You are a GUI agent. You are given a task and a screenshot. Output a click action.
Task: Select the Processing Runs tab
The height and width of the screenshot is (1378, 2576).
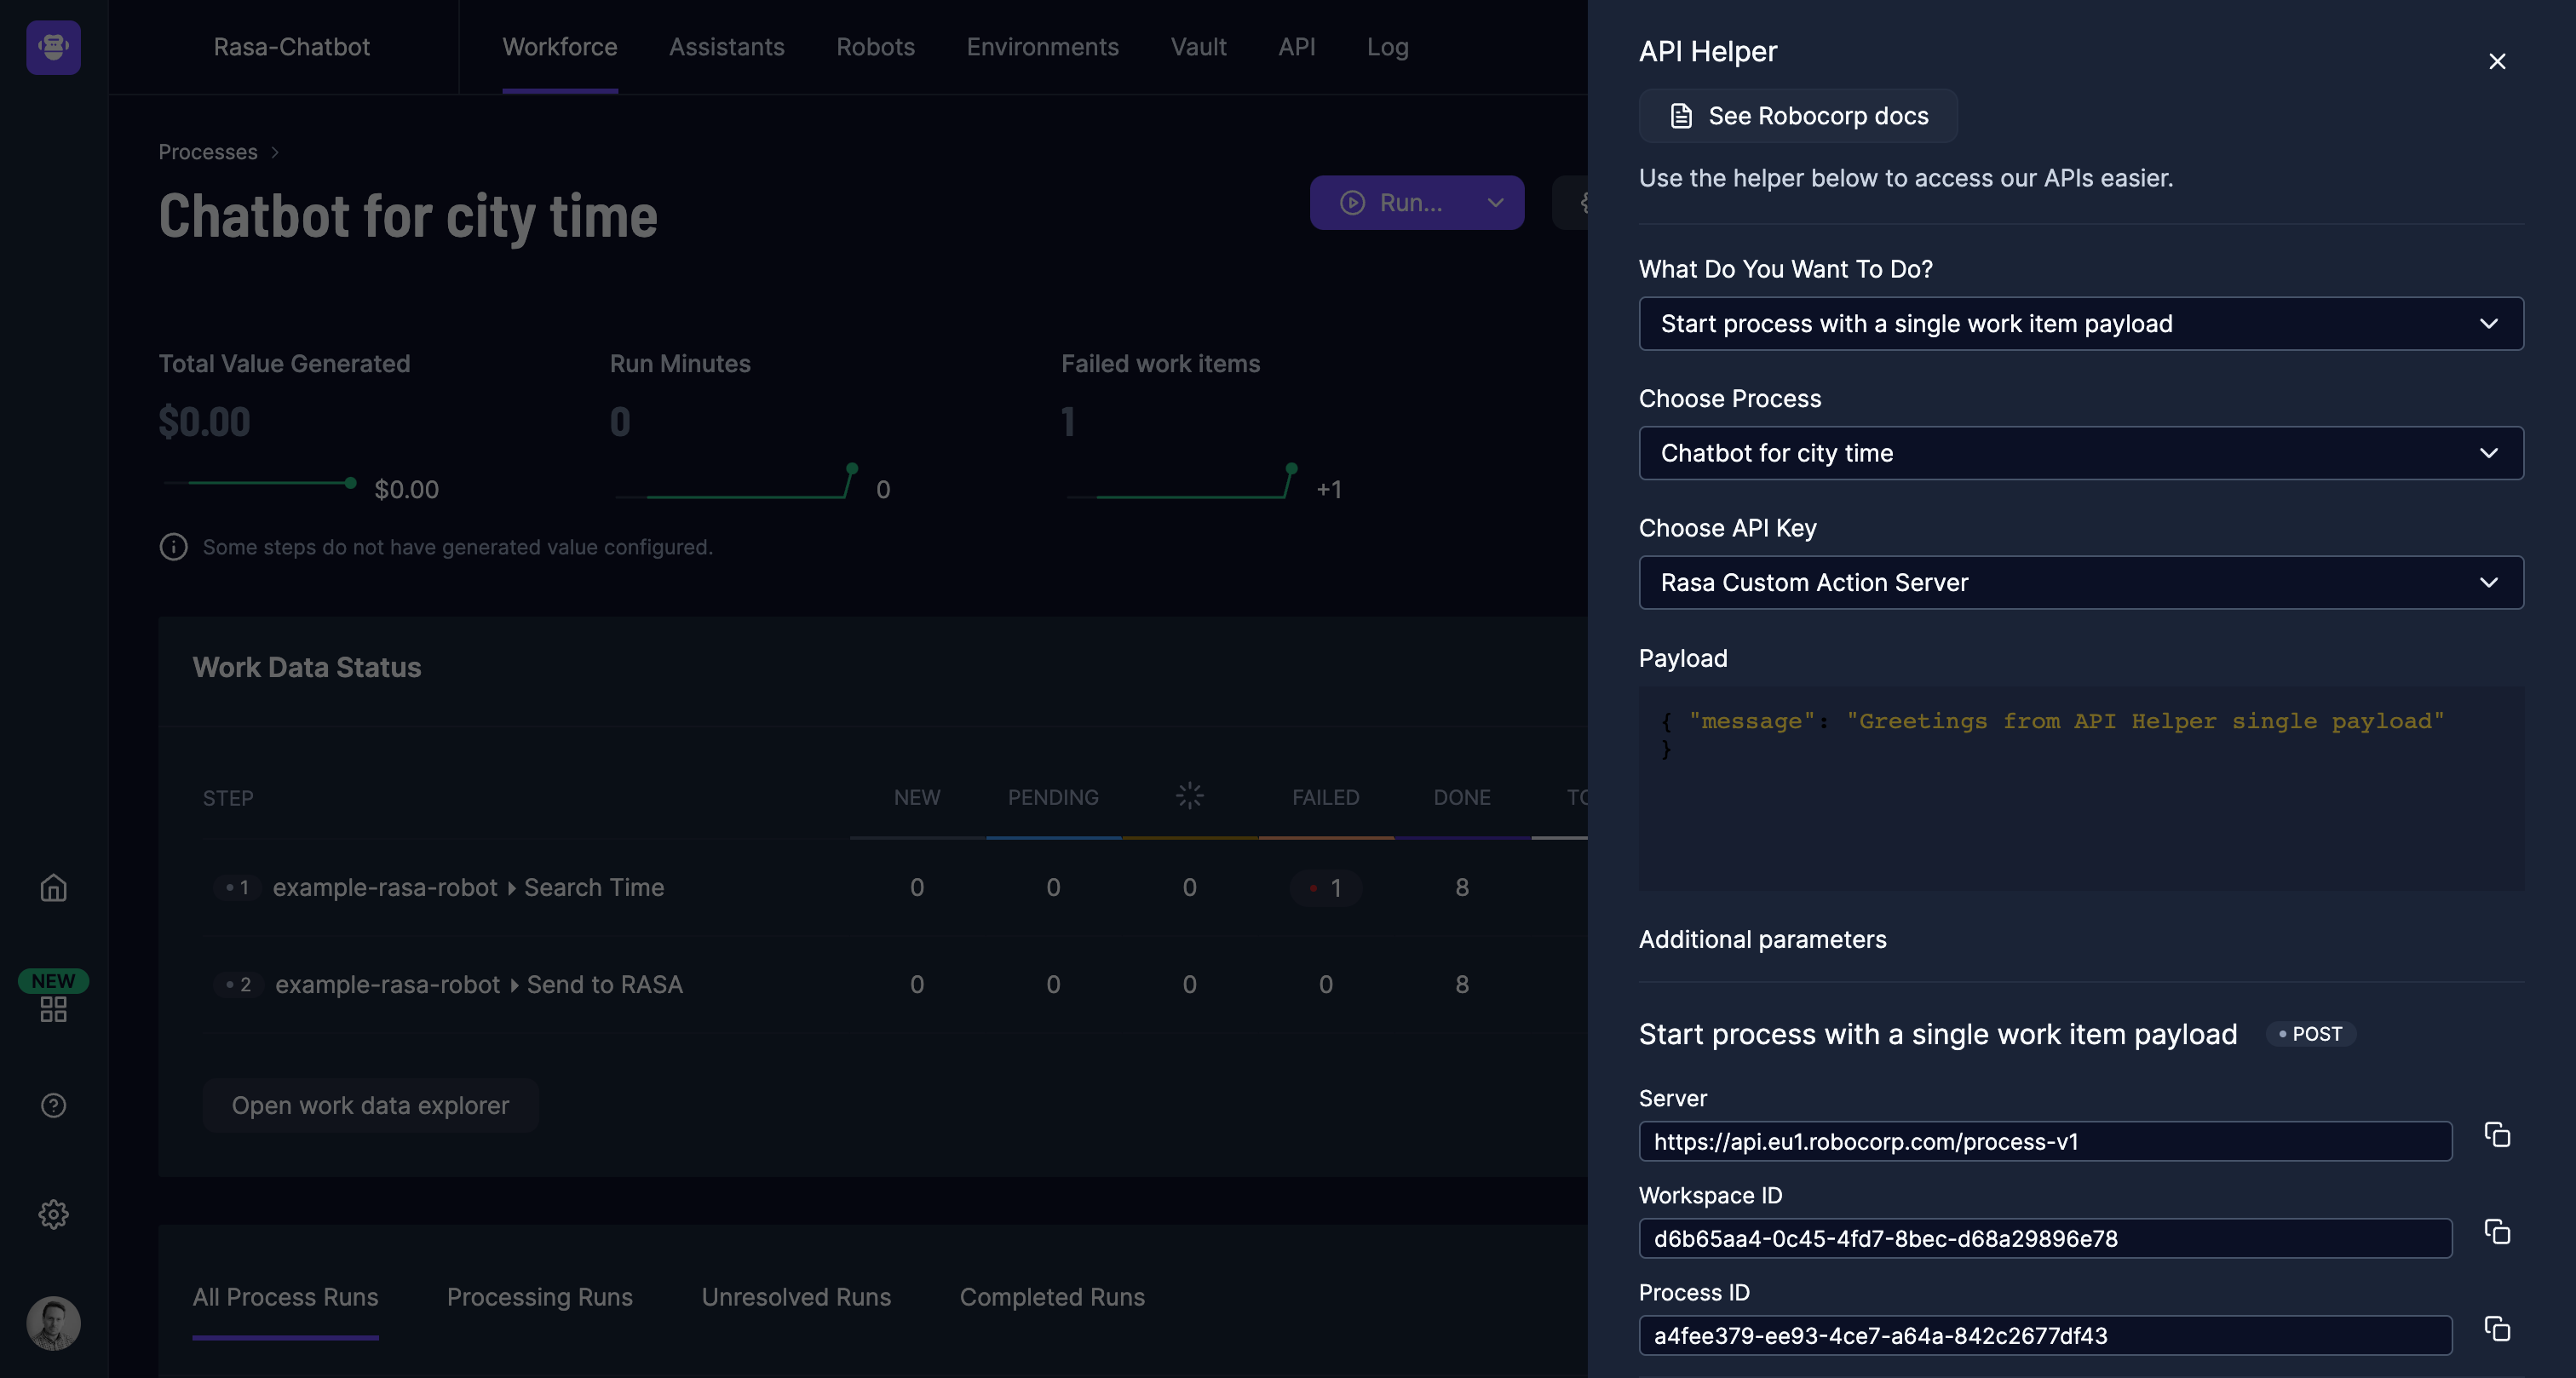539,1297
